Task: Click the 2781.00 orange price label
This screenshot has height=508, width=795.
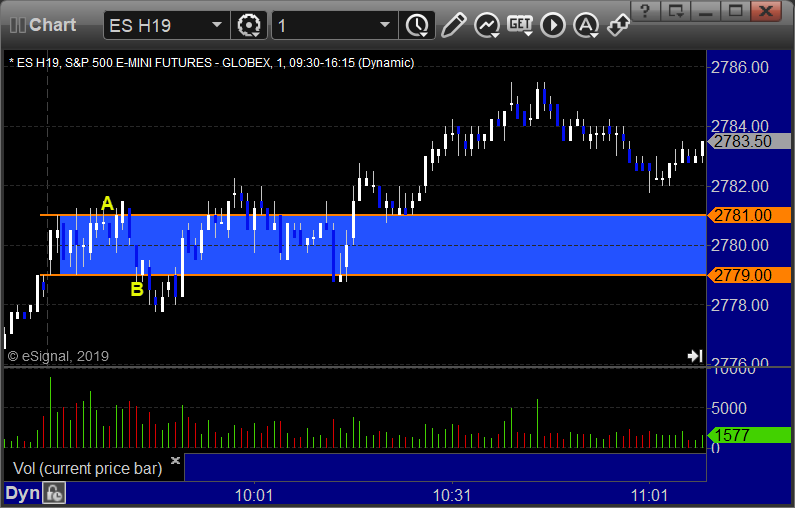Action: (x=749, y=215)
